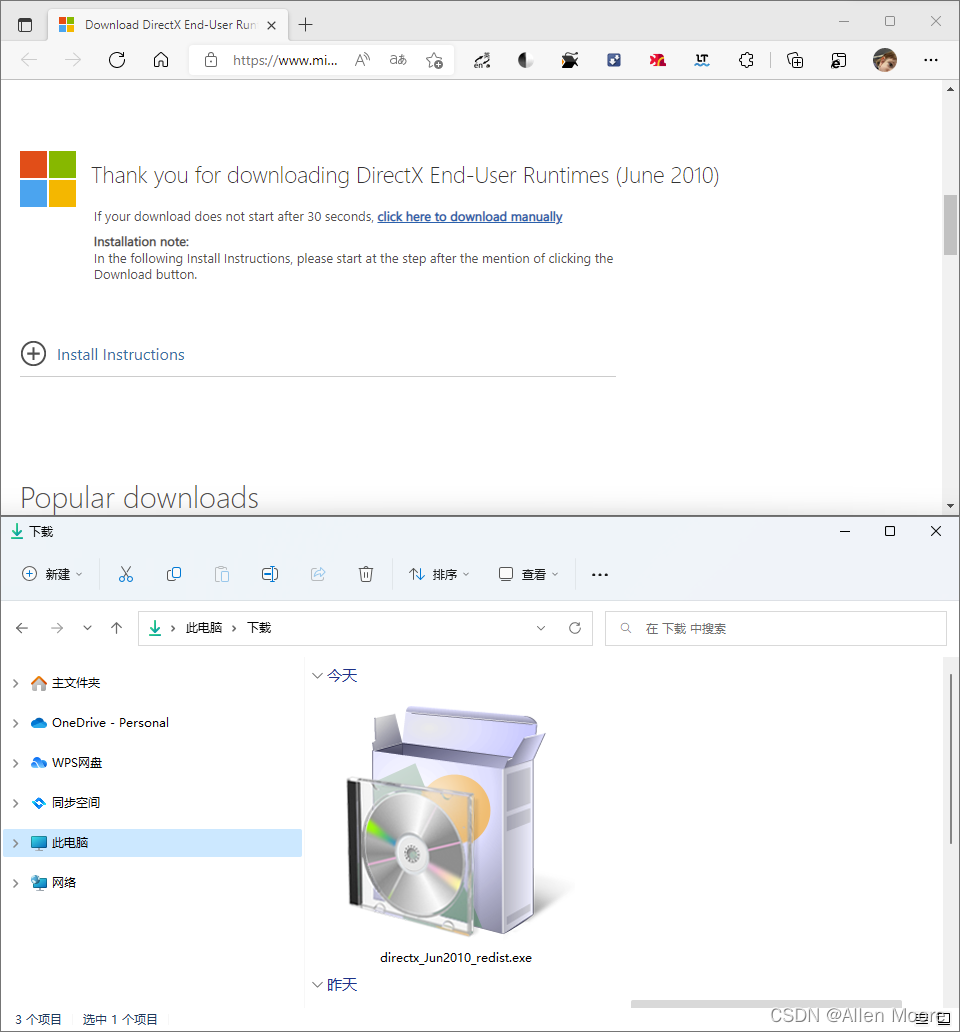Open the translate page icon
The width and height of the screenshot is (960, 1032).
point(398,61)
